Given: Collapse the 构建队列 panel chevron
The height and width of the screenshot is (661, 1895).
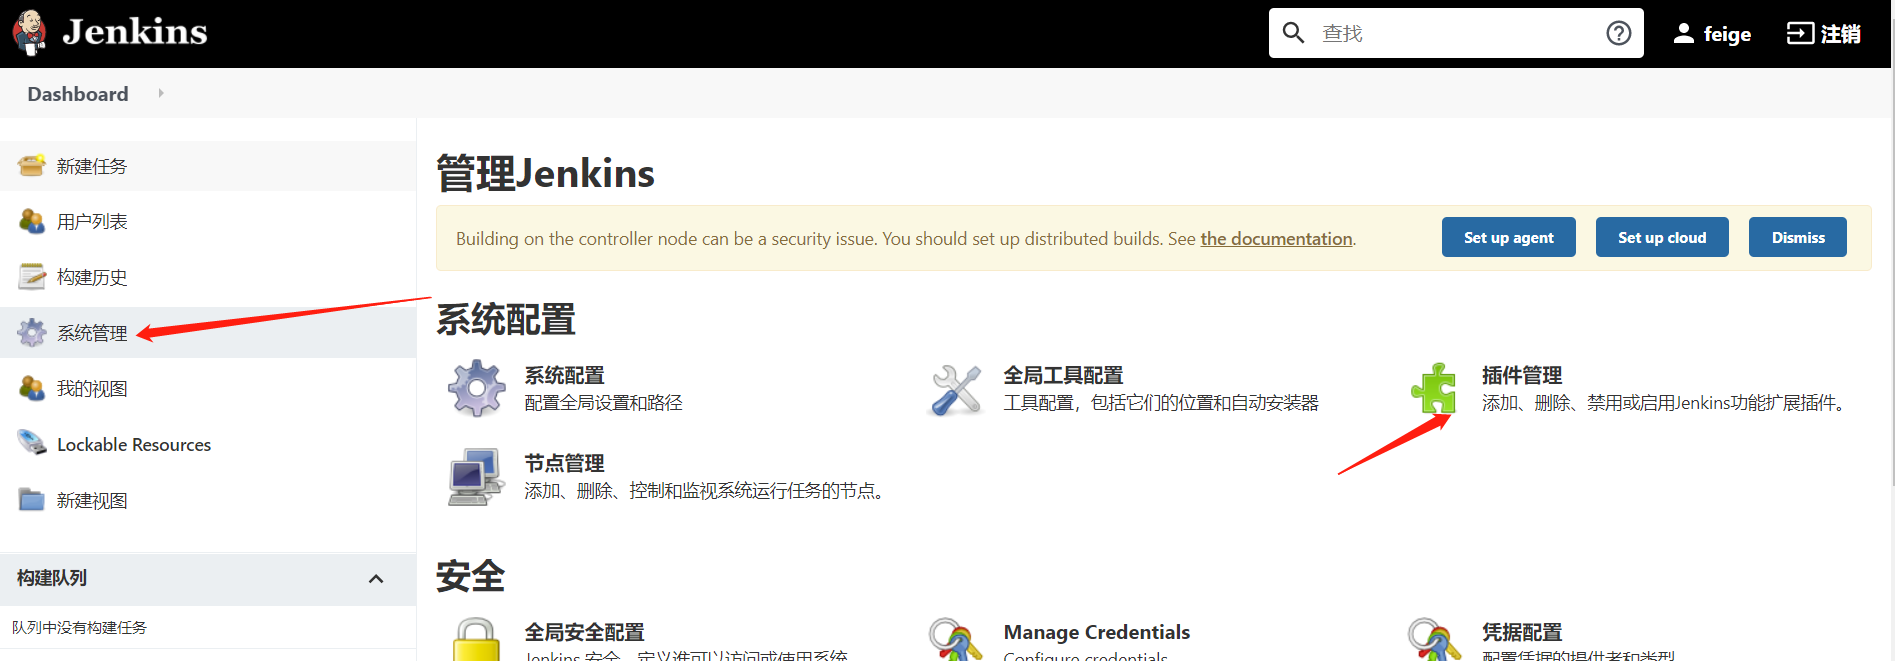Looking at the screenshot, I should [376, 579].
